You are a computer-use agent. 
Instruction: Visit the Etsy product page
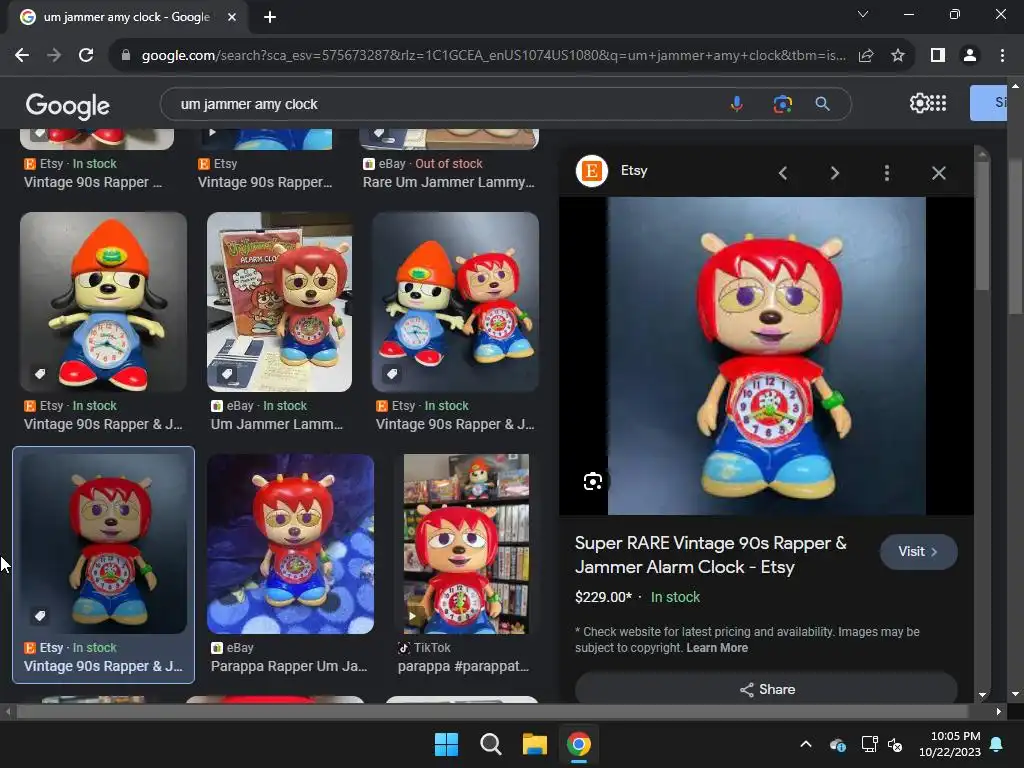918,552
